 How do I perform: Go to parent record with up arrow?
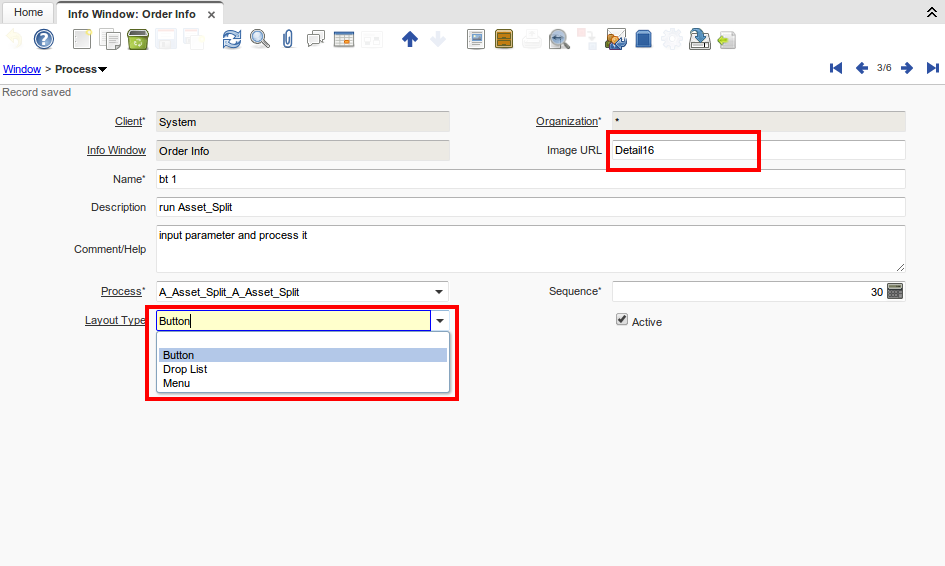[409, 39]
